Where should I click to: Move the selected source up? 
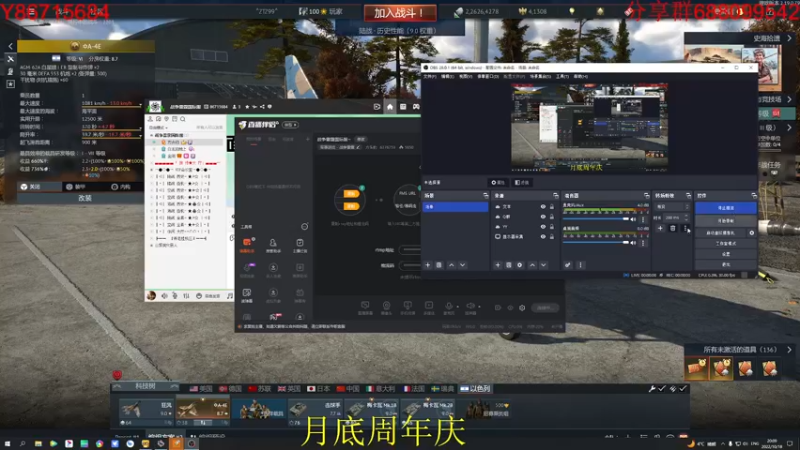pos(532,265)
